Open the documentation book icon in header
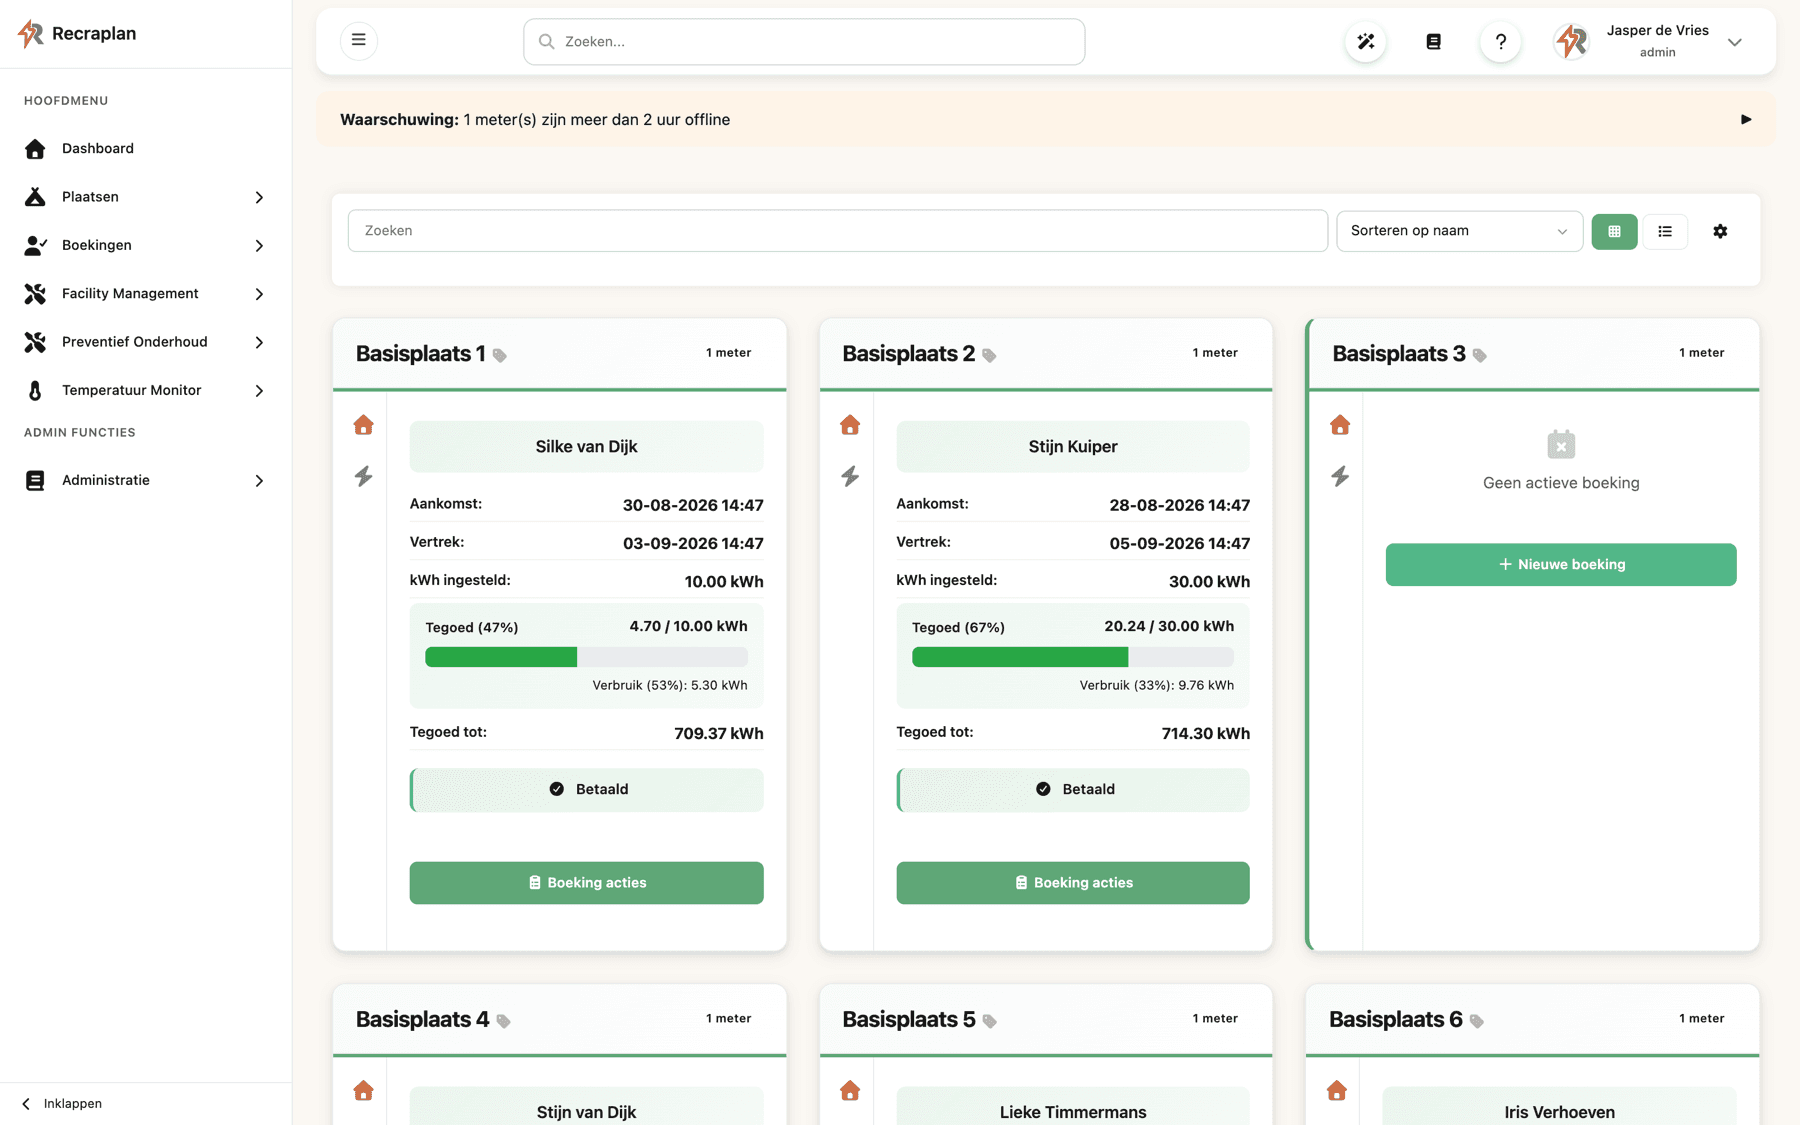This screenshot has height=1125, width=1800. click(x=1433, y=42)
